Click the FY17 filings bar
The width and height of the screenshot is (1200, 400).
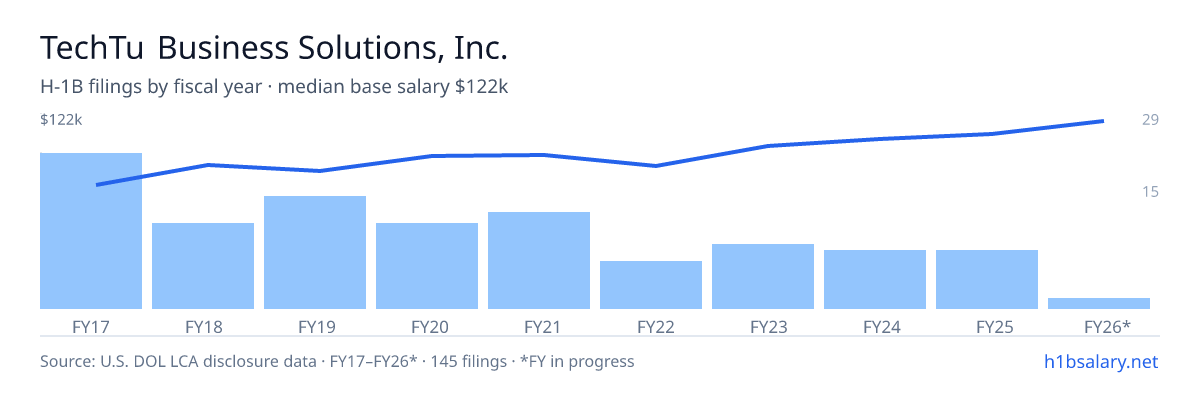pos(91,231)
